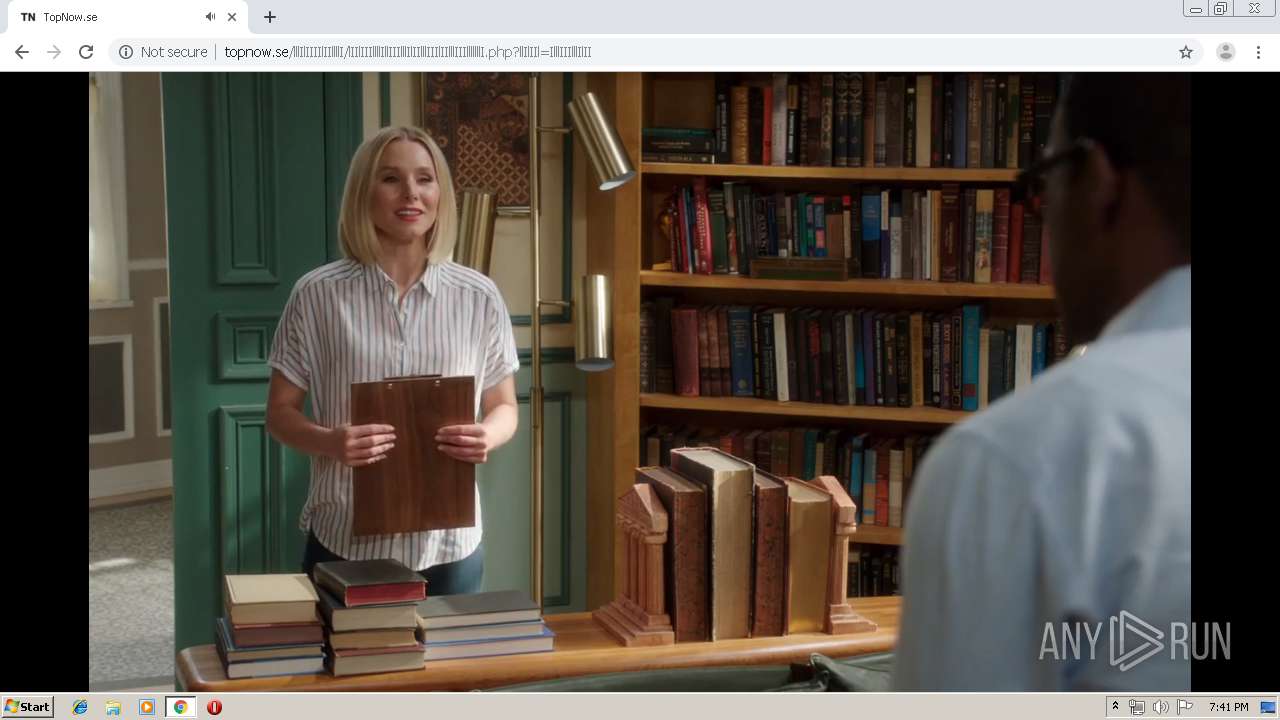Open the Chrome profile avatar

coord(1226,52)
